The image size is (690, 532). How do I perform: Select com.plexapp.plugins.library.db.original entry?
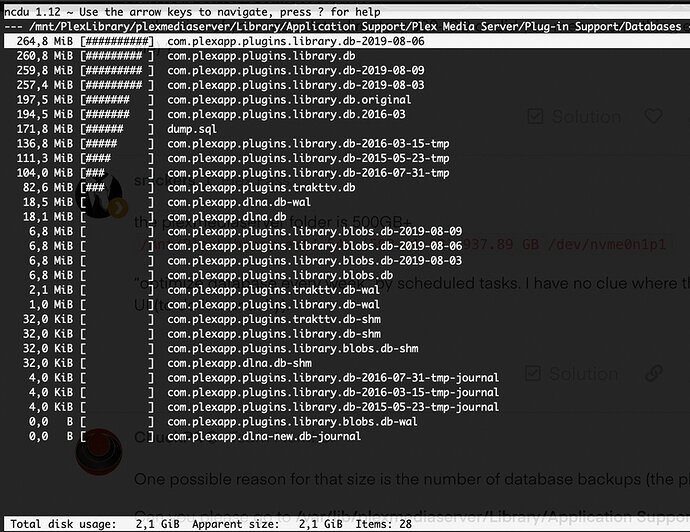[289, 99]
